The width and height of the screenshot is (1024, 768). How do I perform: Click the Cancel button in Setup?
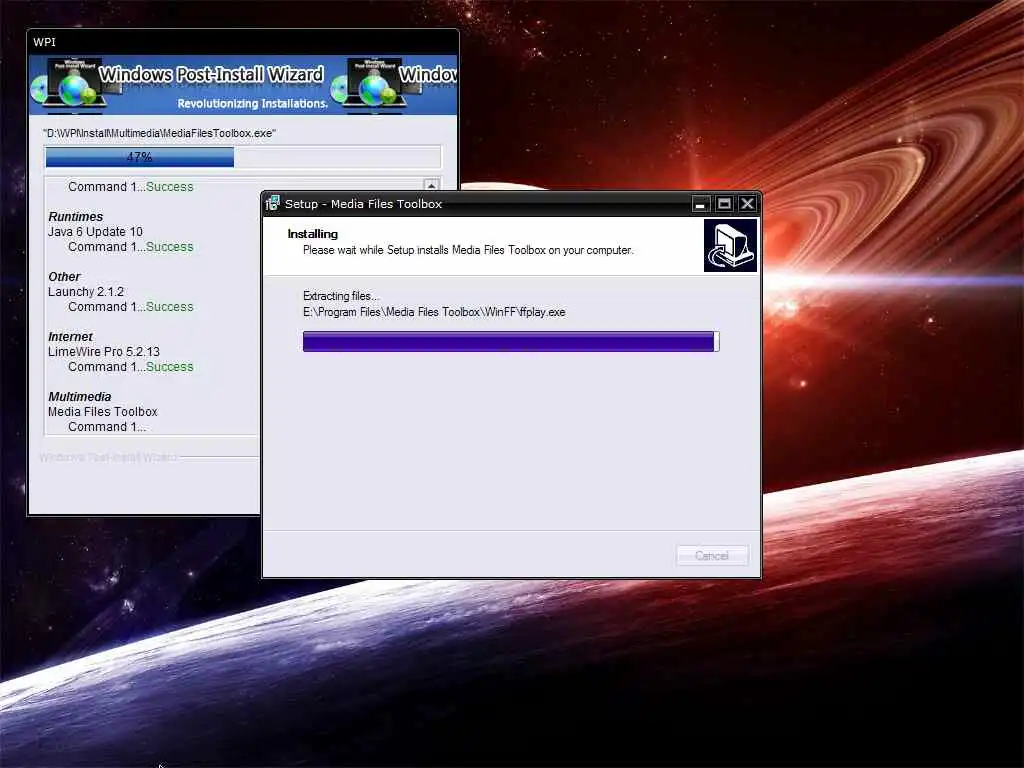coord(712,556)
